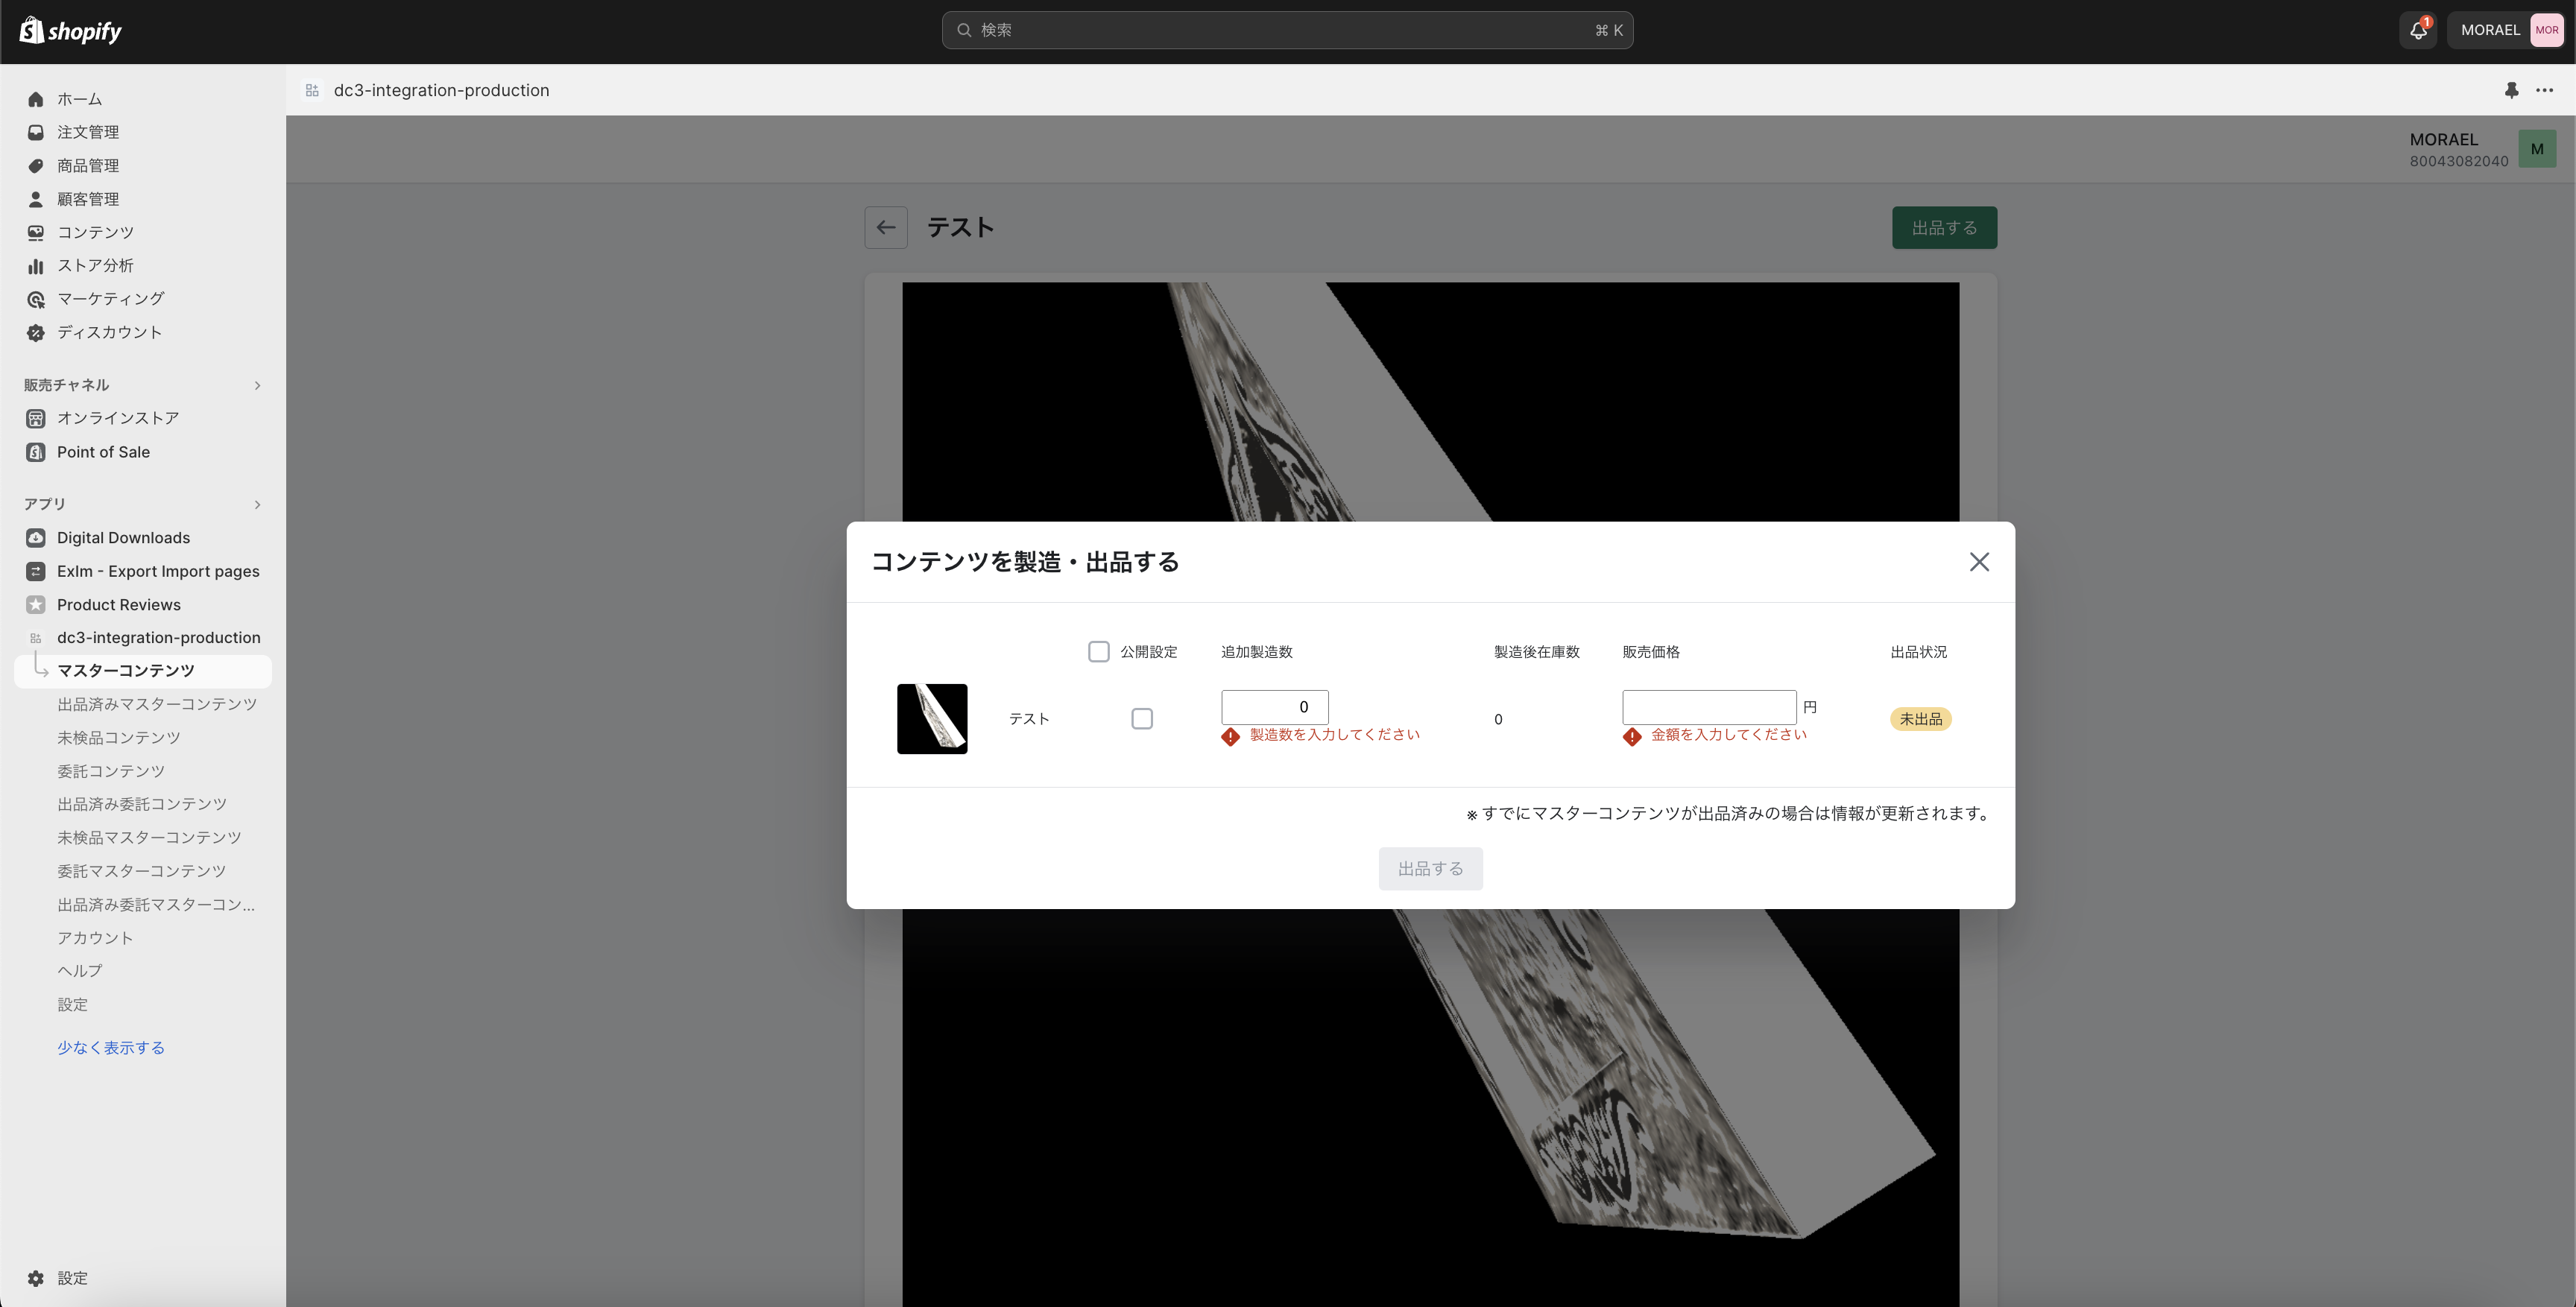Screen dimensions: 2576x1307
Task: Click the back arrow next to テスト
Action: [x=886, y=228]
